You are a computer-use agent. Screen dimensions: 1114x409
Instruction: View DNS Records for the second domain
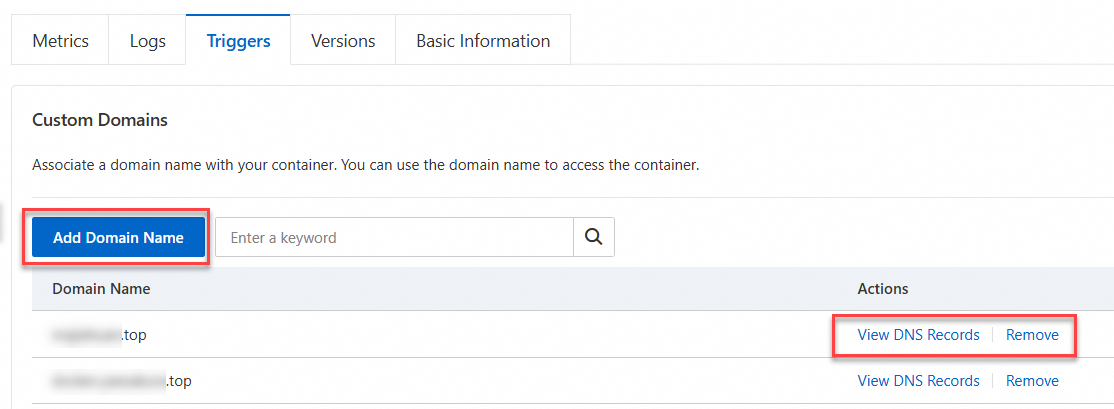click(x=918, y=381)
